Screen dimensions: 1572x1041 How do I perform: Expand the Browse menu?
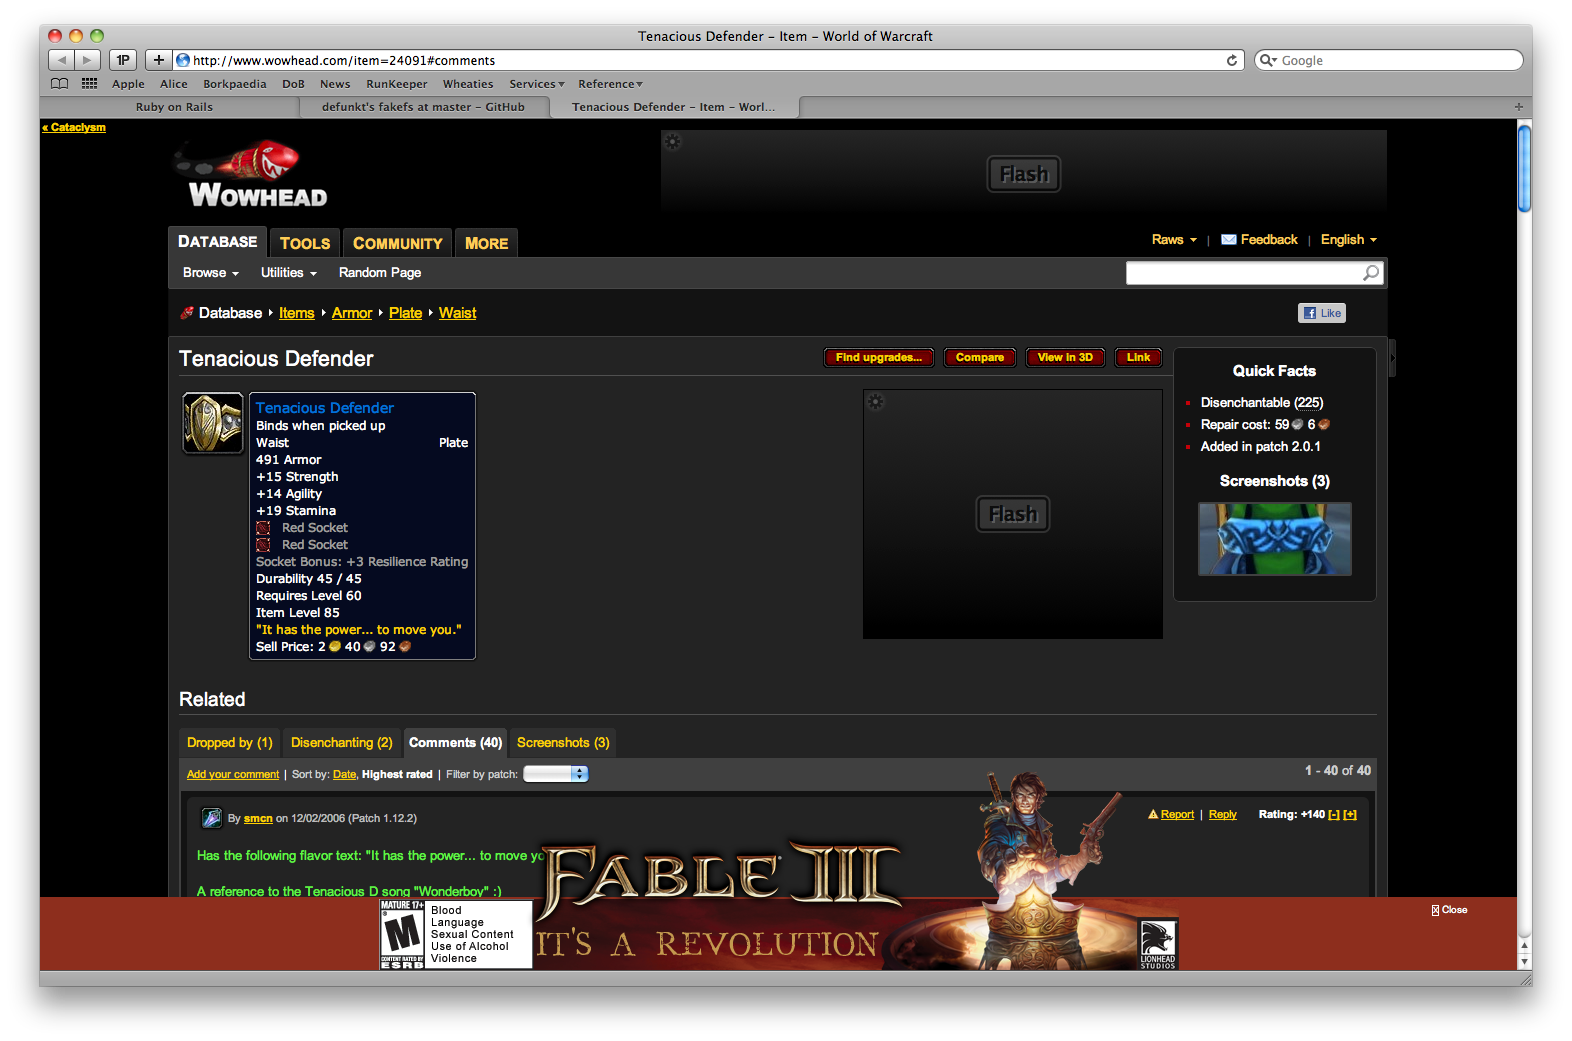click(211, 273)
